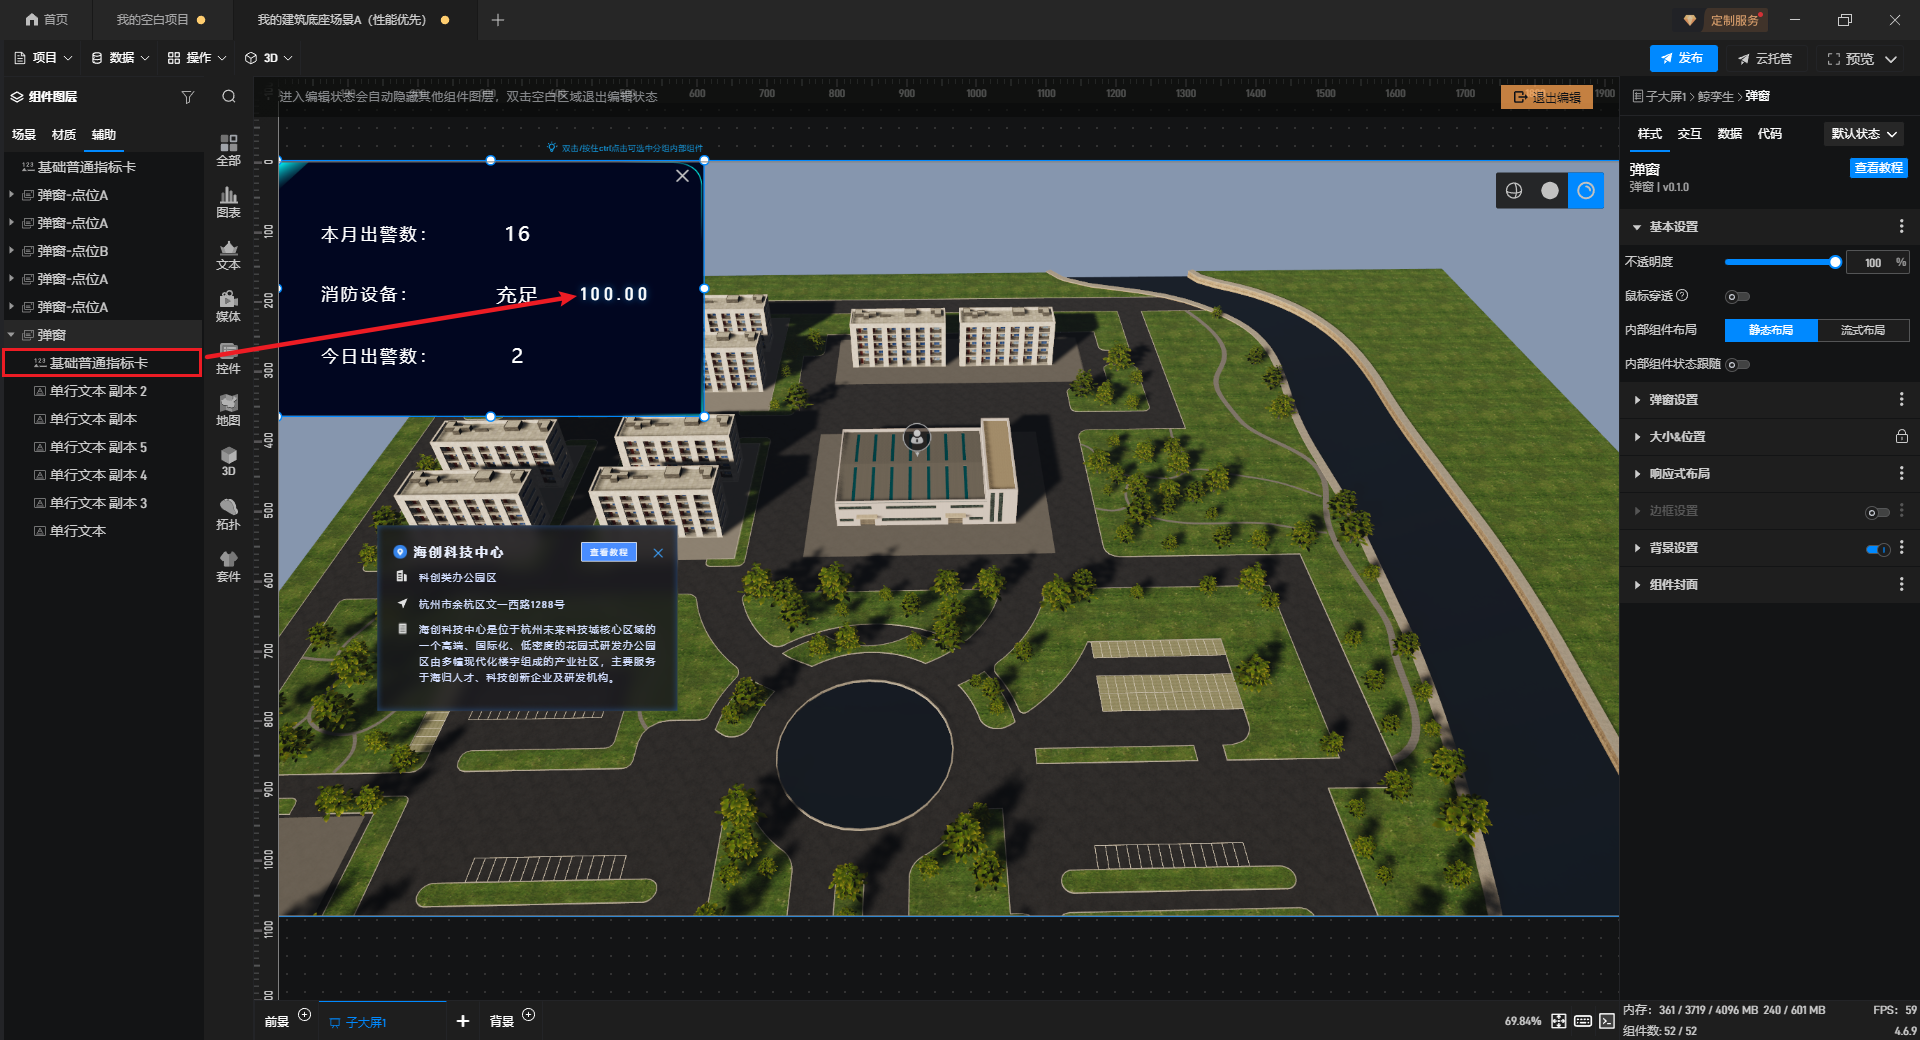Expand the 弹窗-点位B tree item
This screenshot has width=1920, height=1040.
(11, 251)
